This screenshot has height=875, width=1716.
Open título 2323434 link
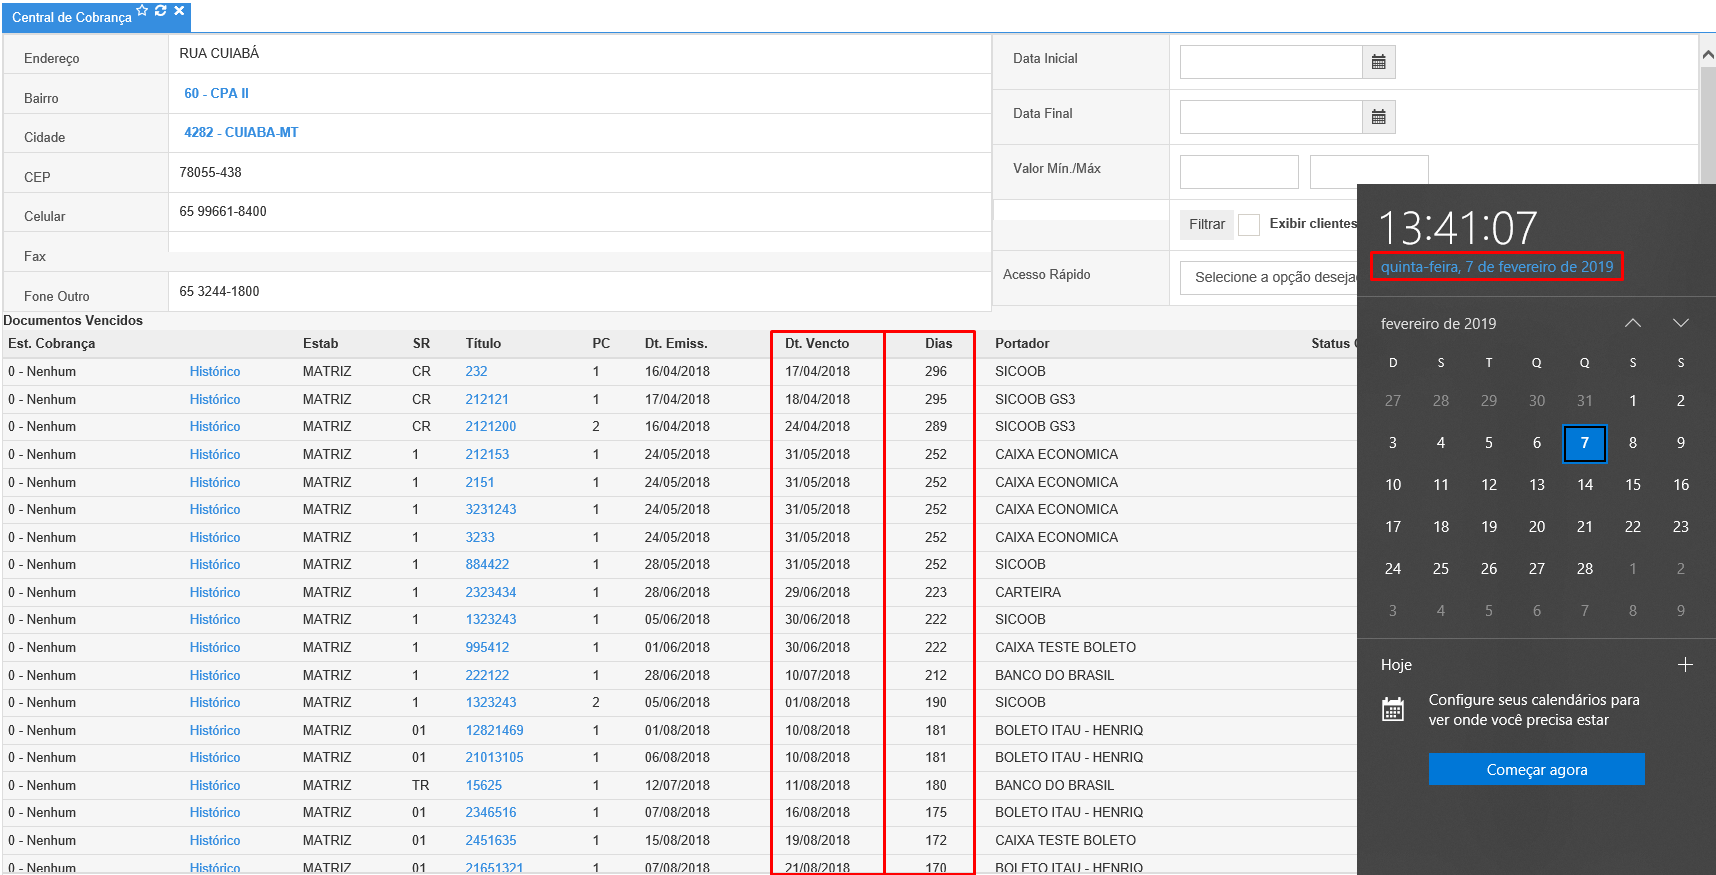click(x=491, y=592)
